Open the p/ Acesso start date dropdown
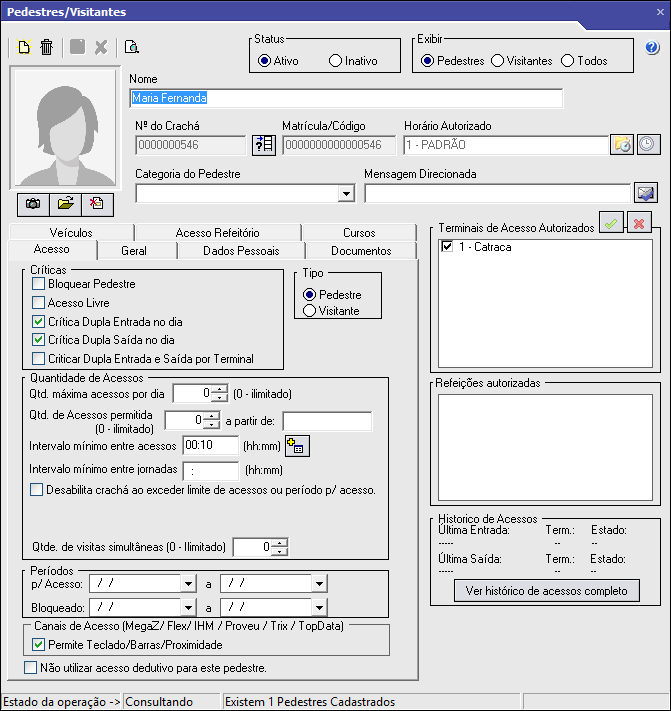Screen dimensions: 671x711 click(188, 583)
